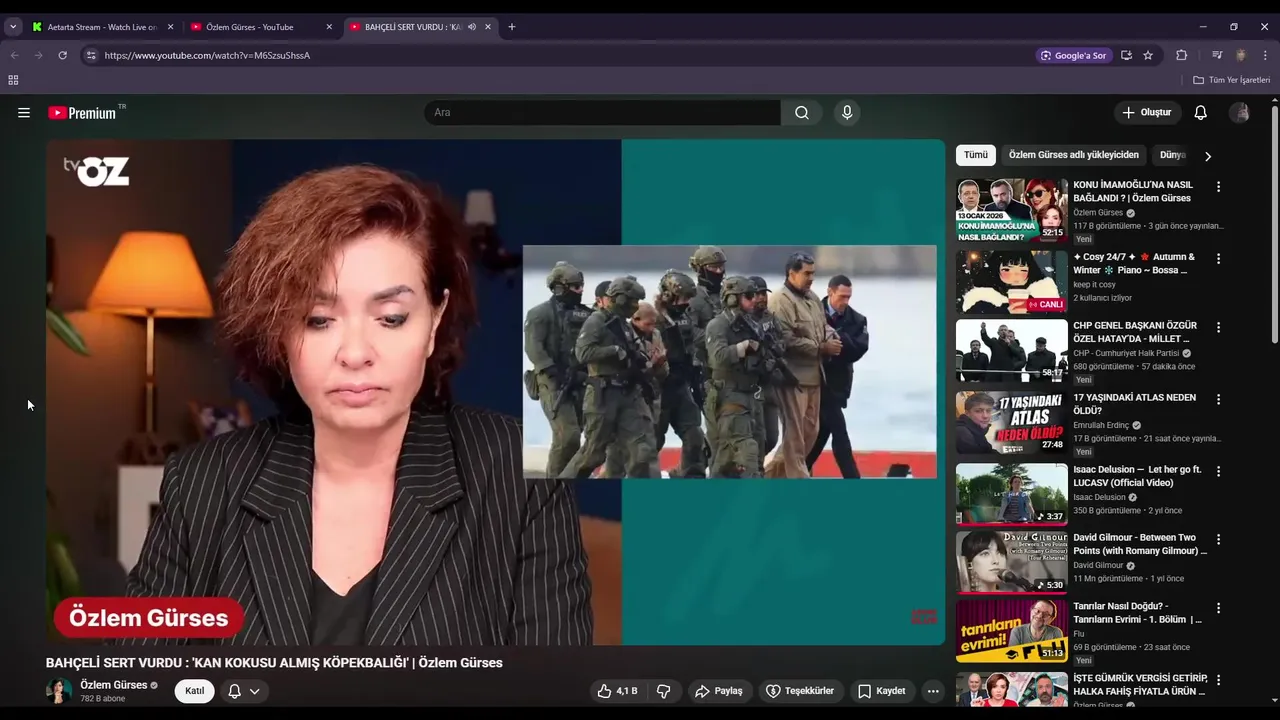Open David Gilmour Between Two Points thumbnail

1012,562
